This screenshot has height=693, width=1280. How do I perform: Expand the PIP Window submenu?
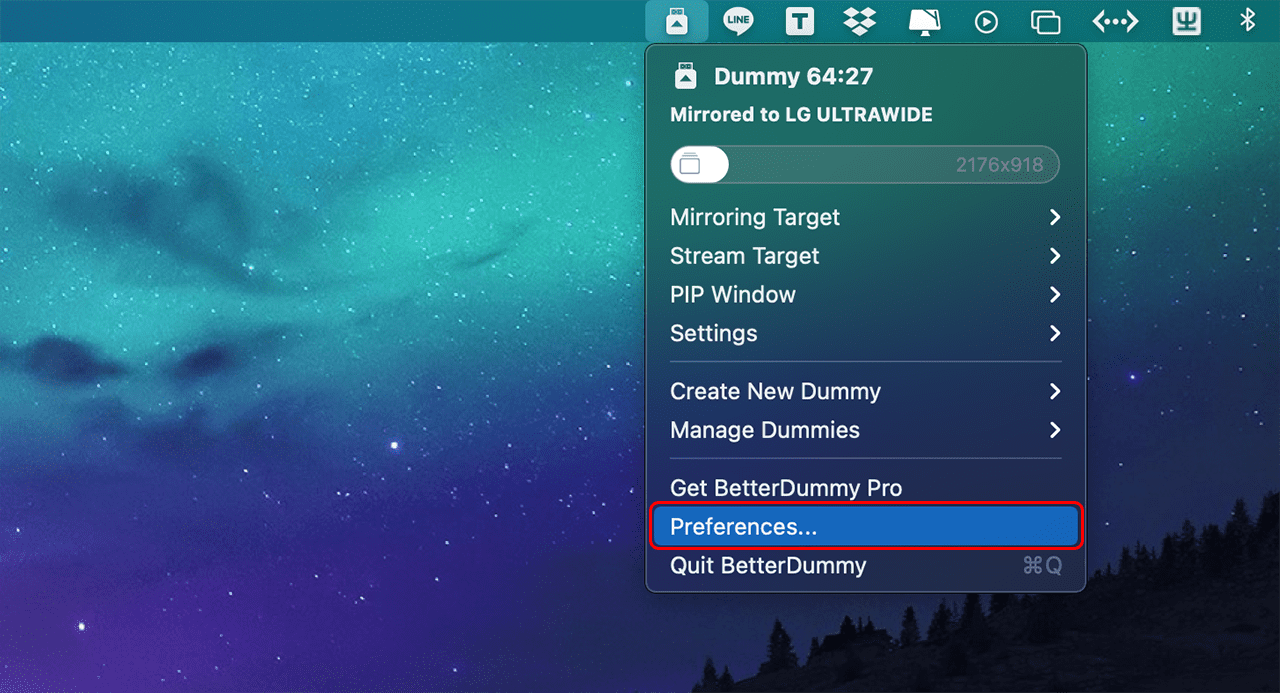(865, 294)
